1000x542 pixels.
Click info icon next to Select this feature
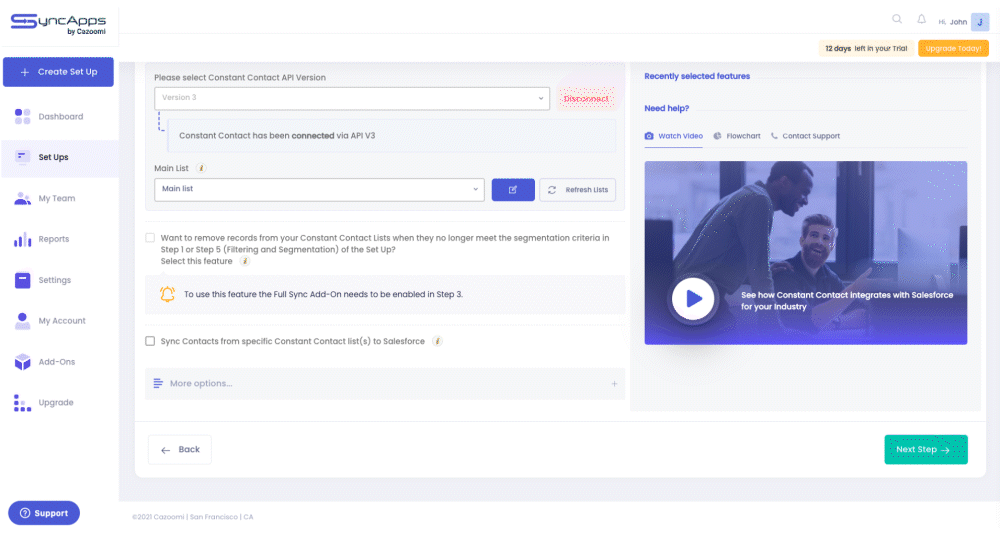pyautogui.click(x=244, y=261)
